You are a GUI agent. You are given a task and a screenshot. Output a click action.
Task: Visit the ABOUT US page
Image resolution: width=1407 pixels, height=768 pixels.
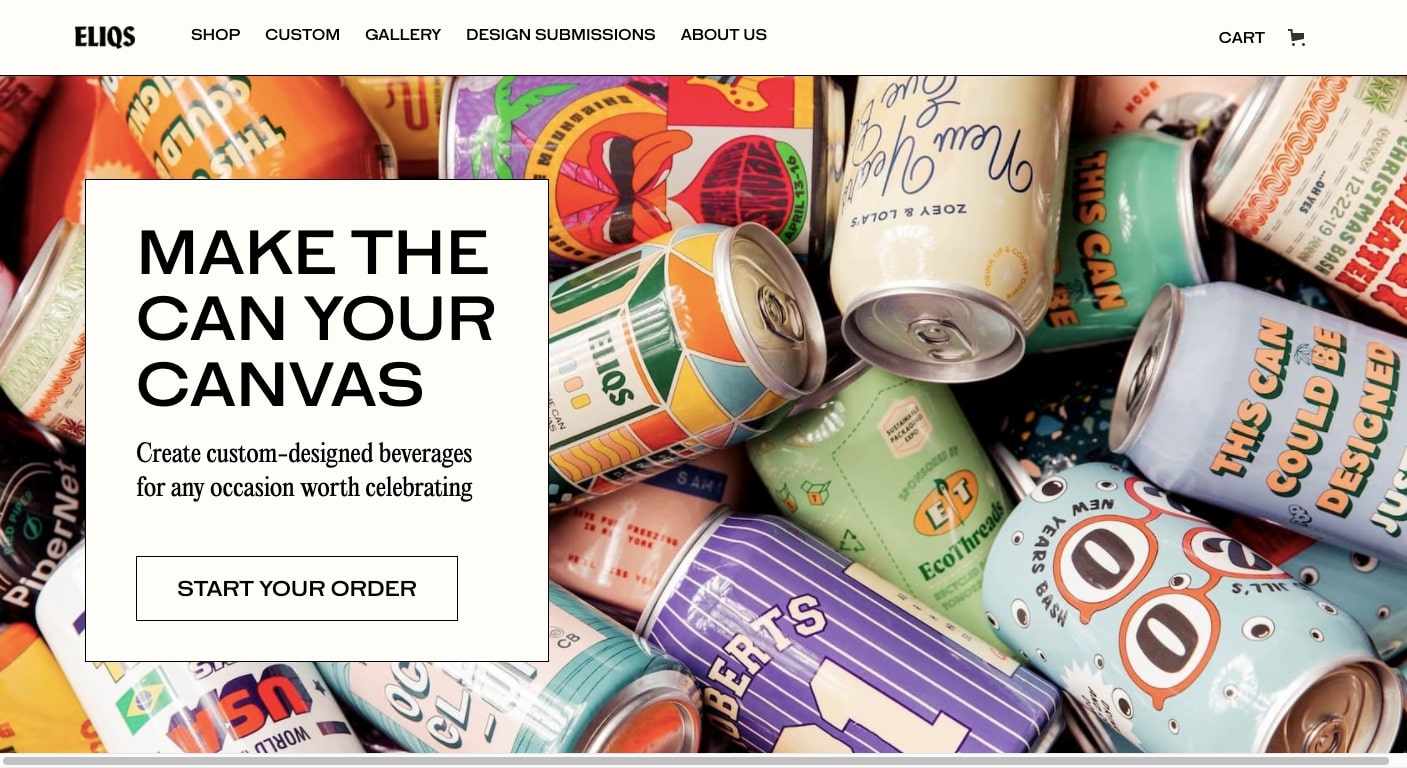[x=724, y=35]
